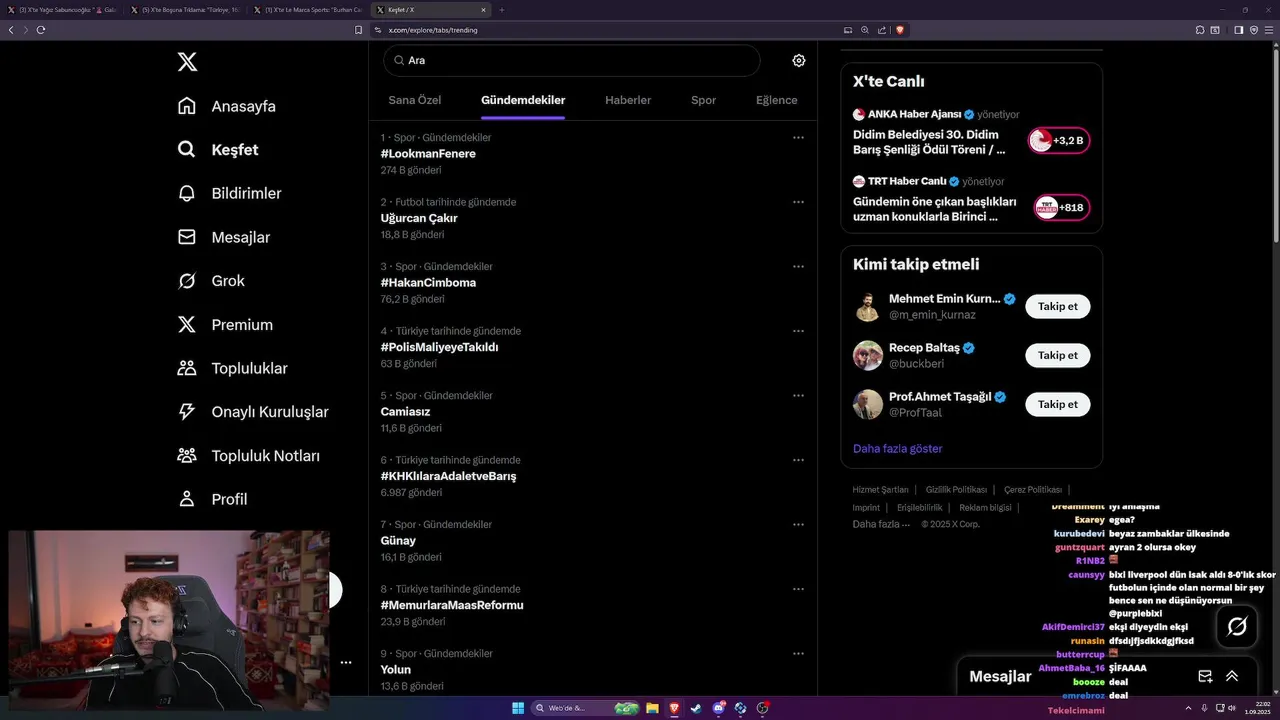Open Bildirimler notifications
This screenshot has height=720, width=1280.
point(229,193)
